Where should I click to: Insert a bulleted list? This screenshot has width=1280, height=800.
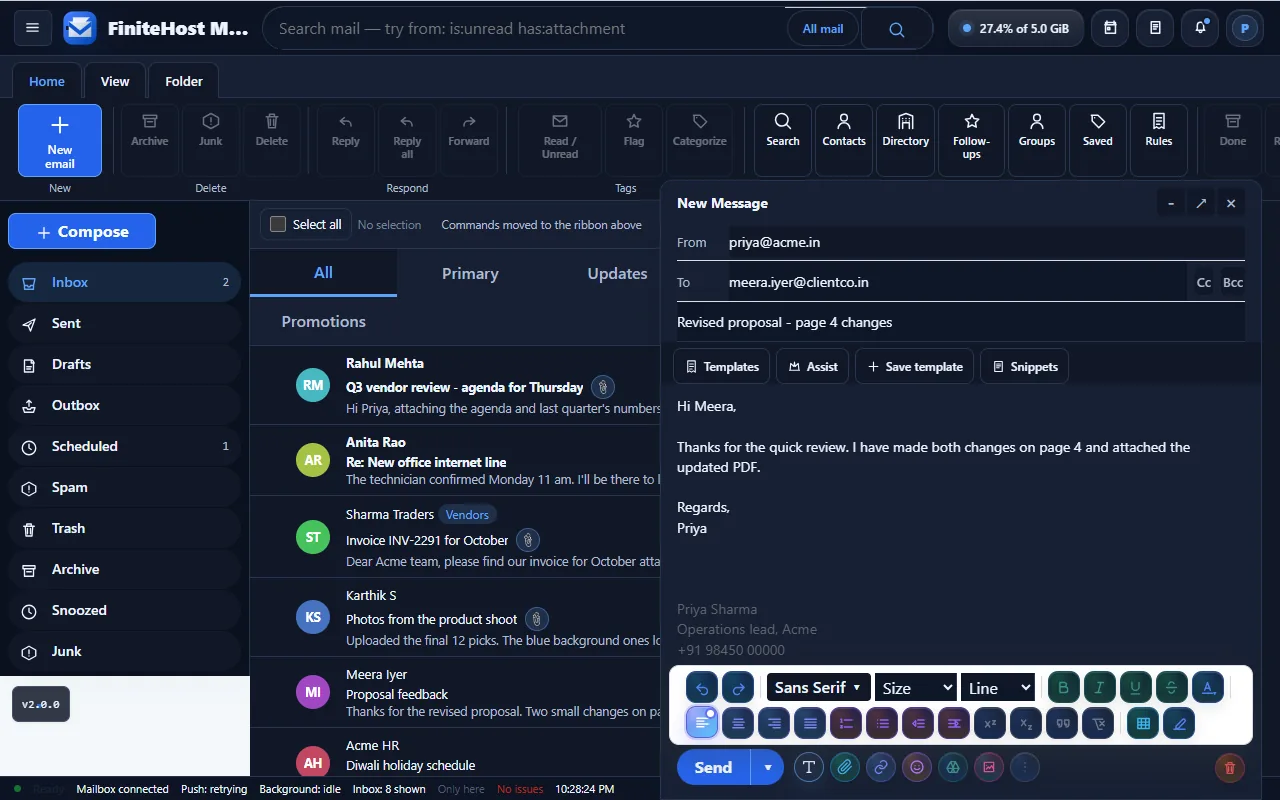point(882,723)
